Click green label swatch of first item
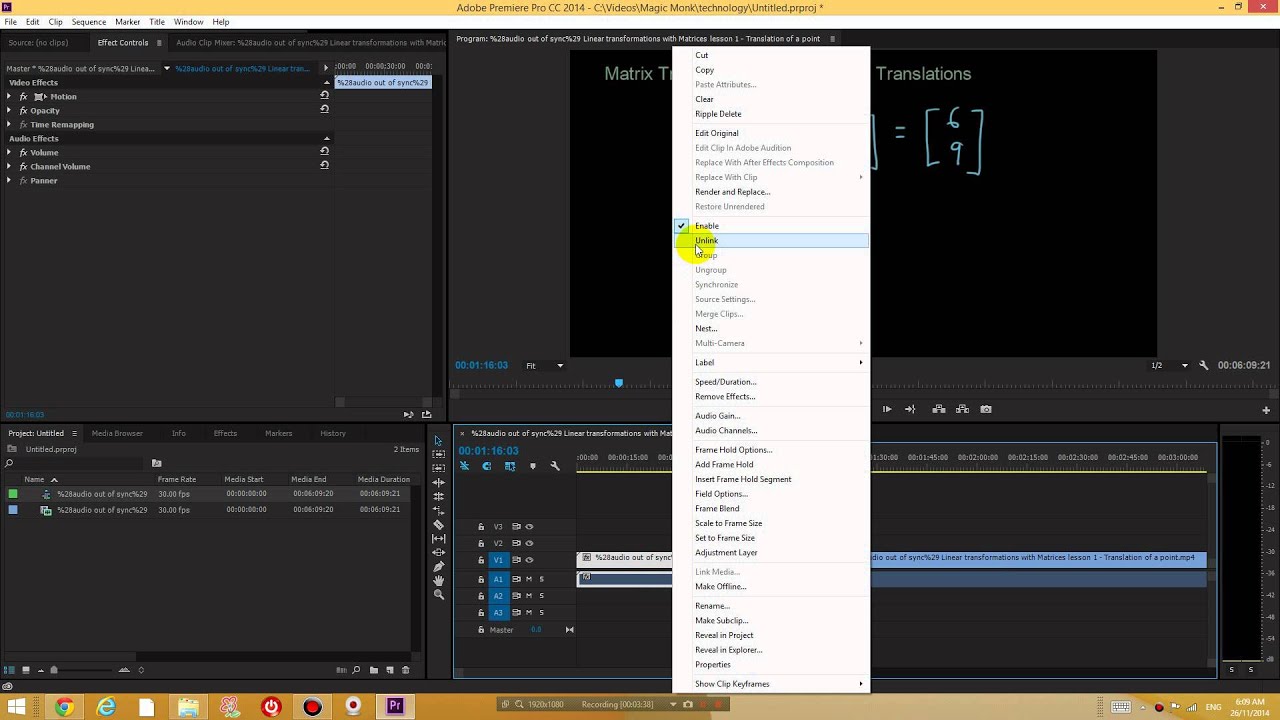The image size is (1280, 720). tap(13, 494)
